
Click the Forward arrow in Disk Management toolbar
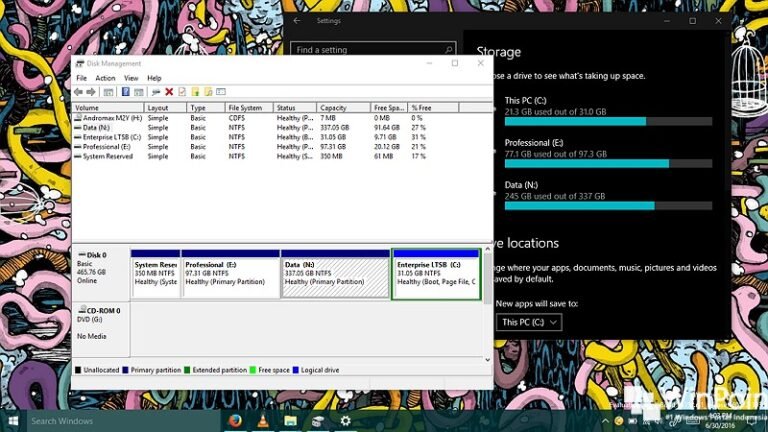click(x=92, y=91)
